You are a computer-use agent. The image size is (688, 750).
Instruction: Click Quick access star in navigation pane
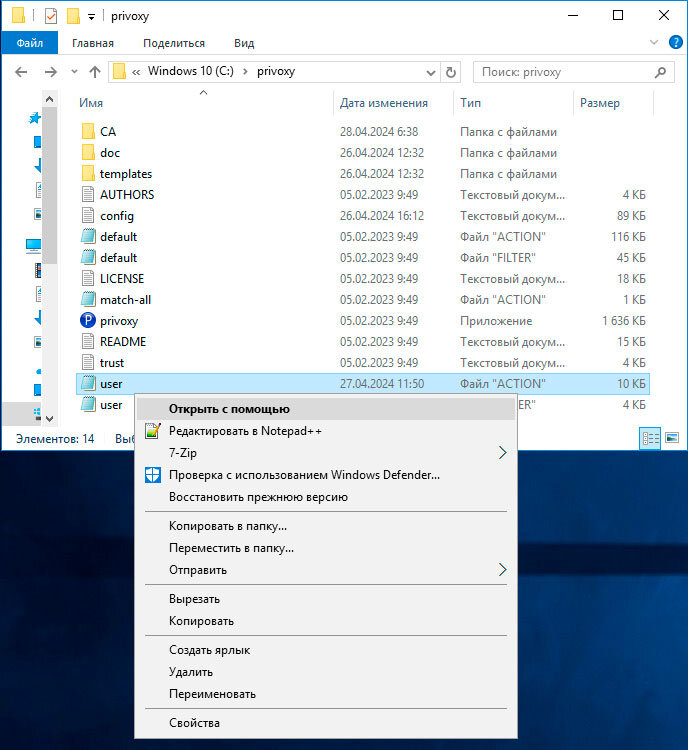34,118
